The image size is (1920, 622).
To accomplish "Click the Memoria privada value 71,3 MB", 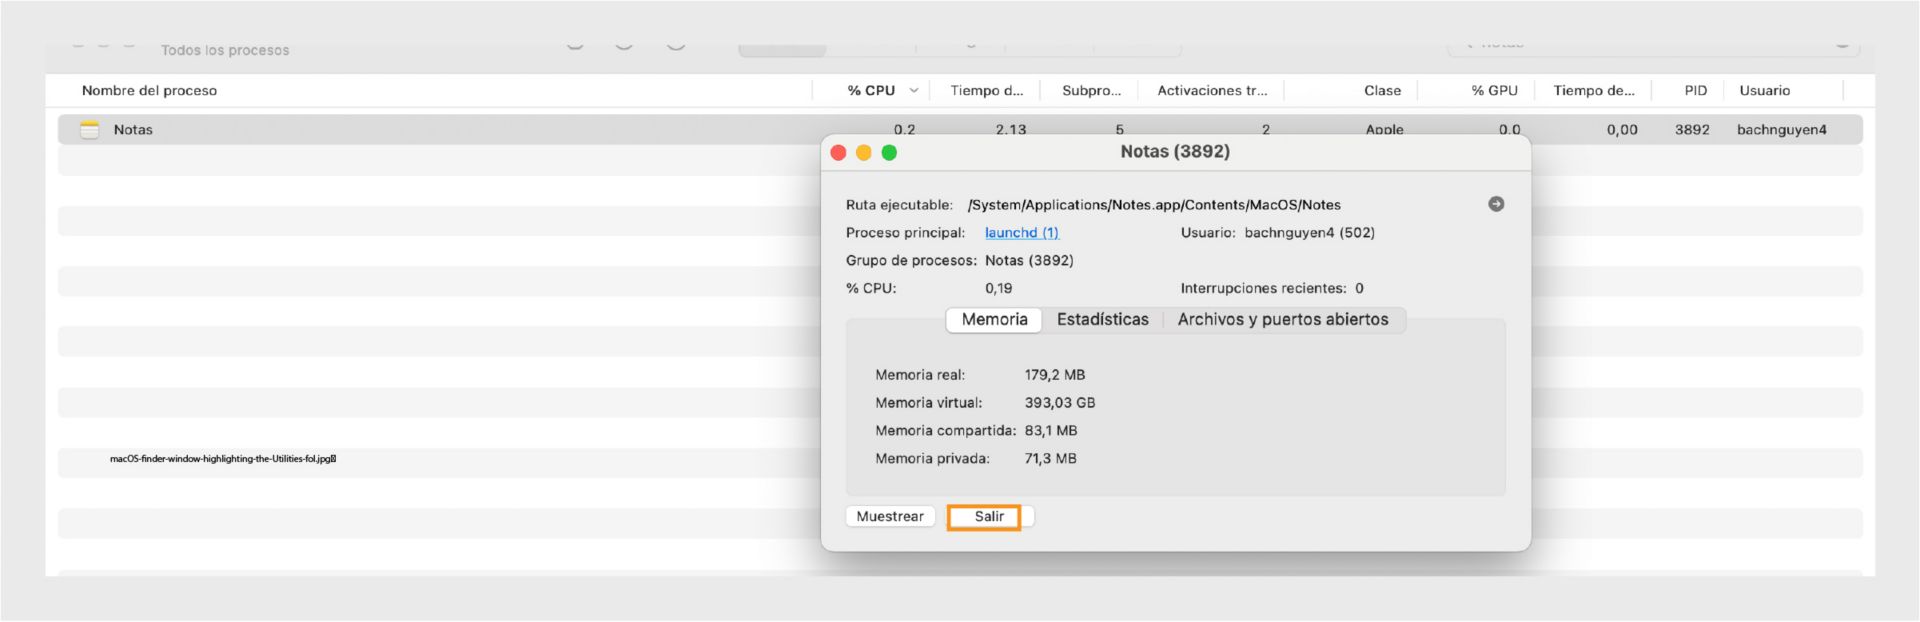I will (1050, 459).
